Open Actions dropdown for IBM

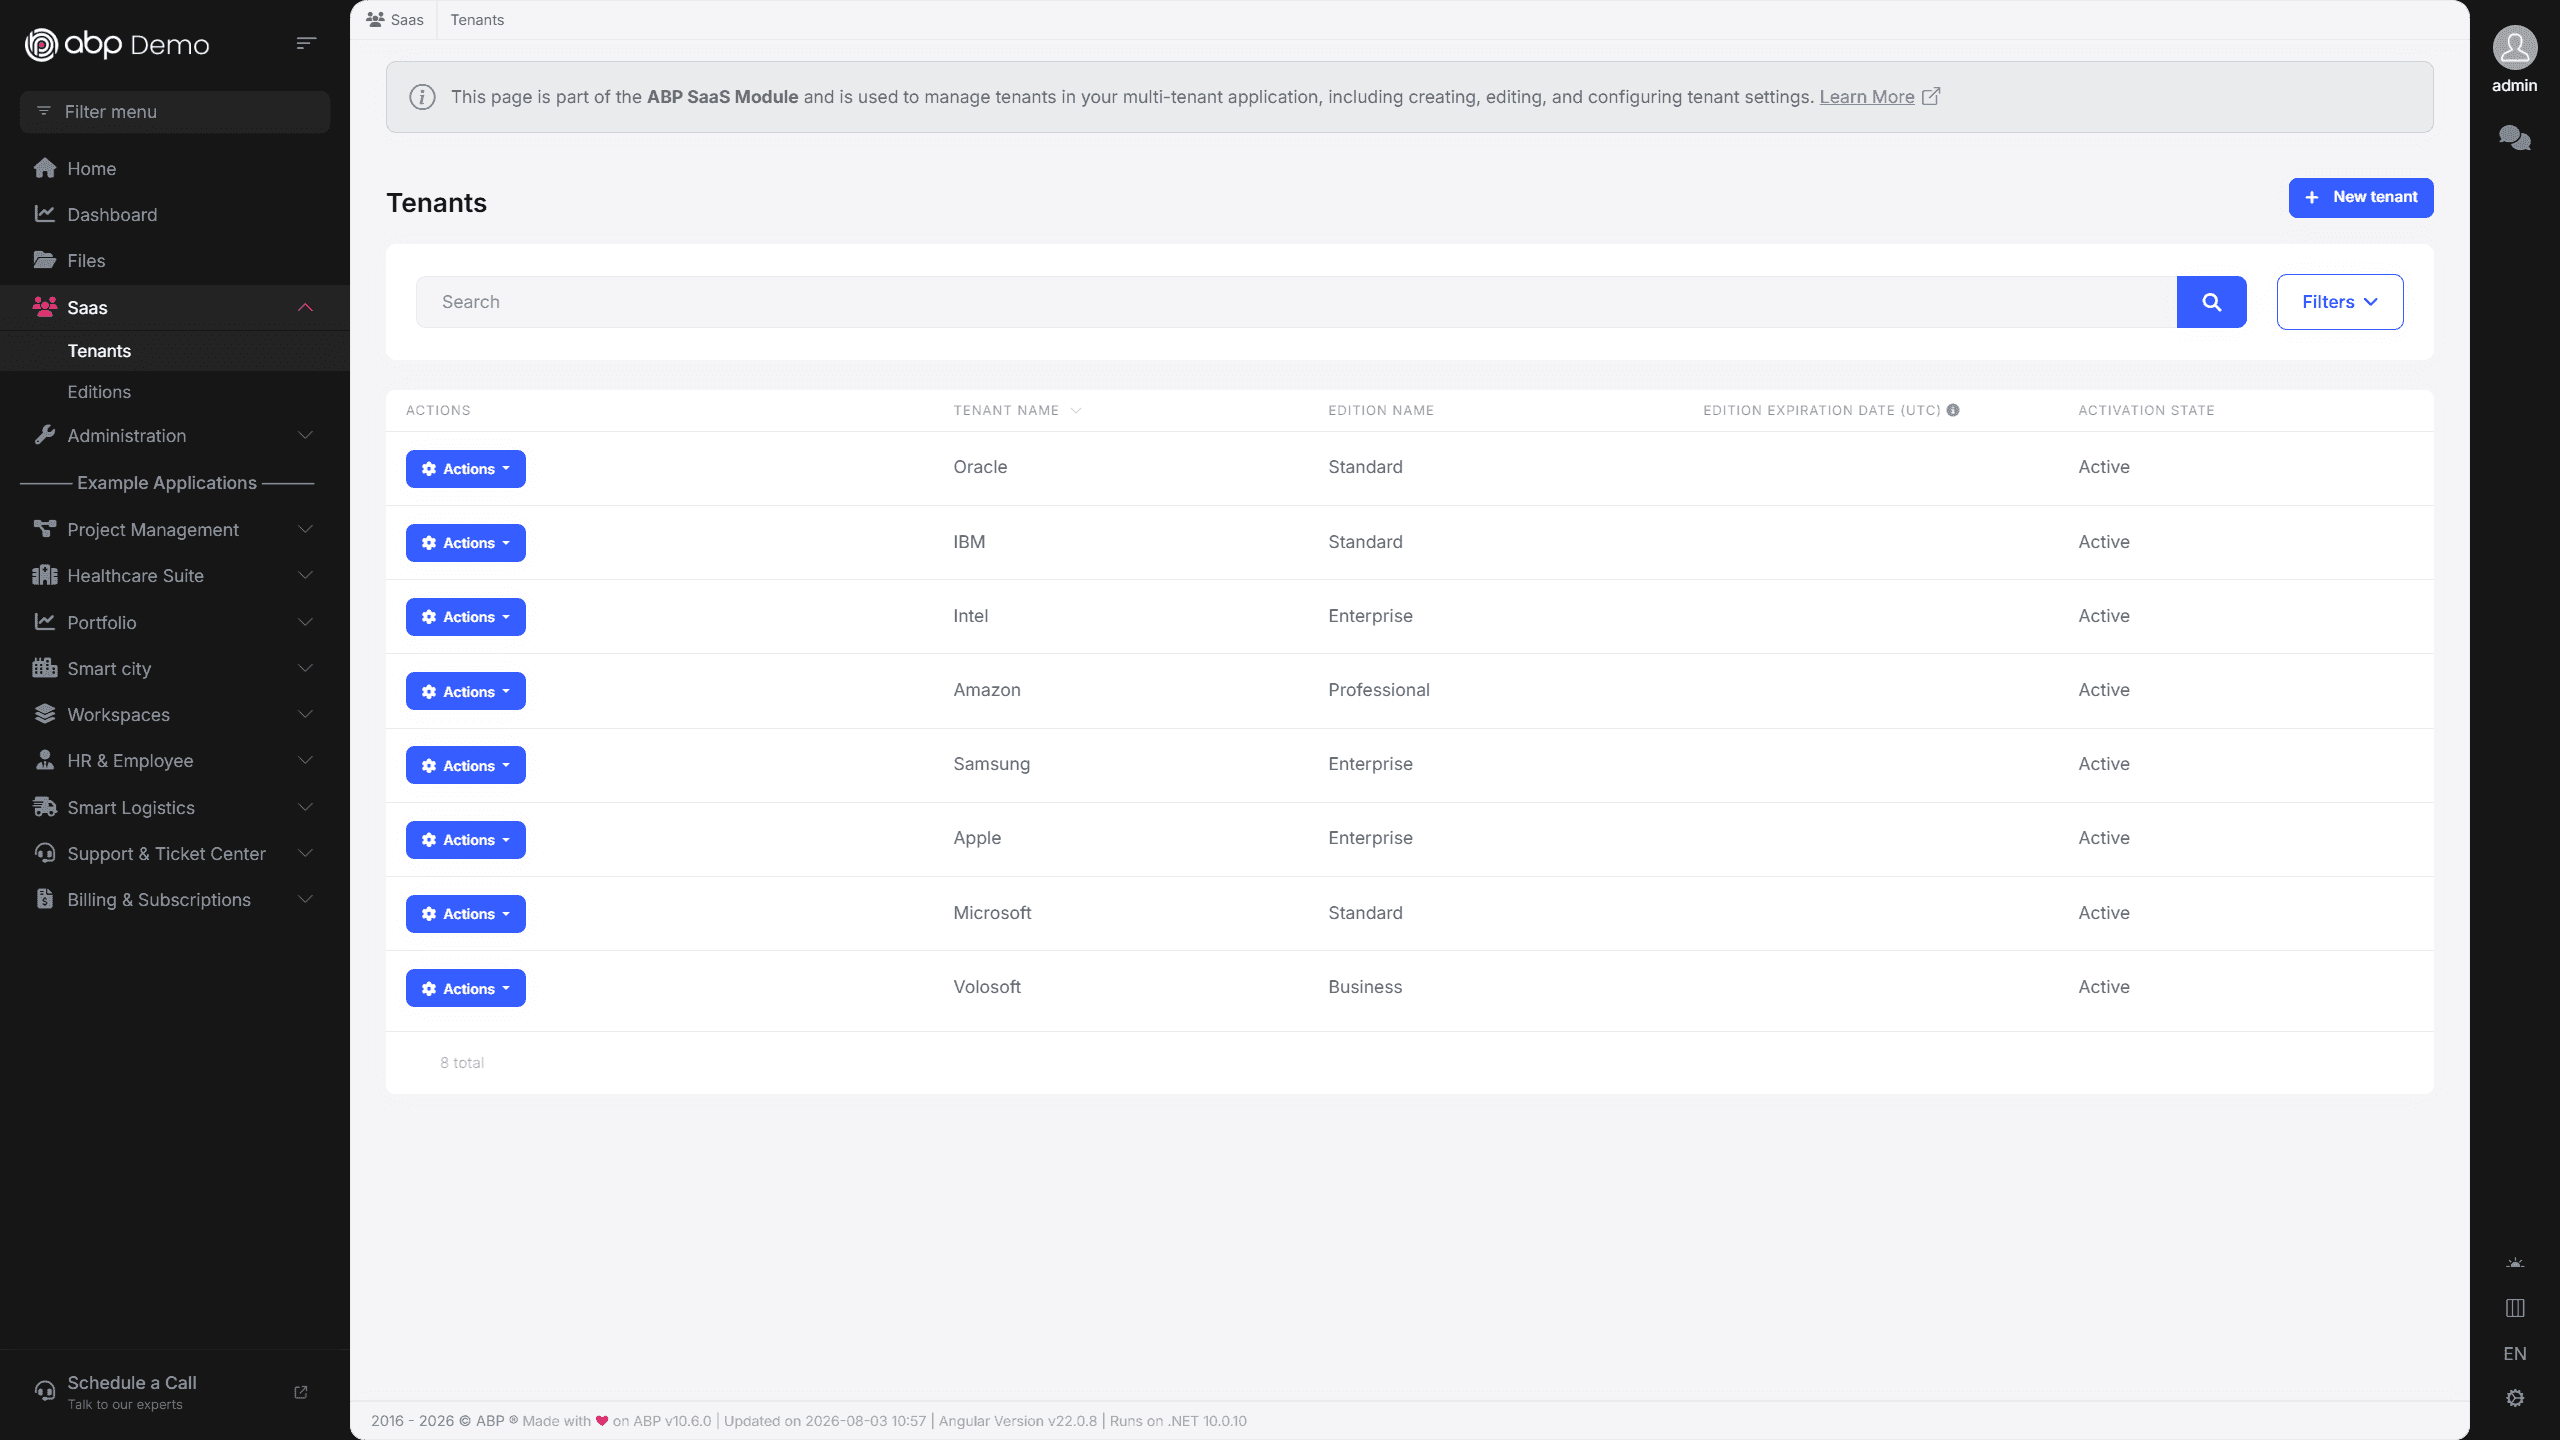tap(466, 543)
